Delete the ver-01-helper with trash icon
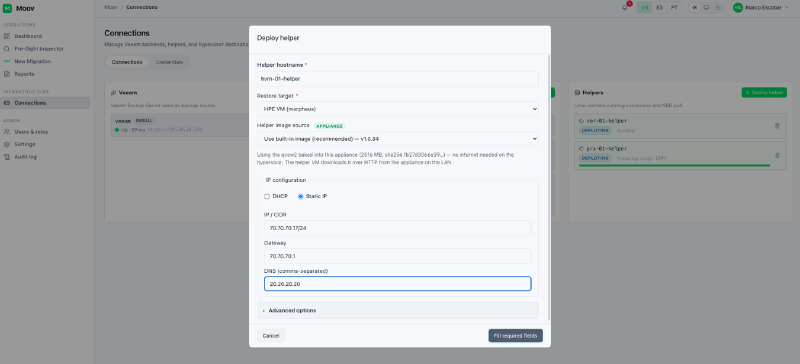 (x=777, y=126)
